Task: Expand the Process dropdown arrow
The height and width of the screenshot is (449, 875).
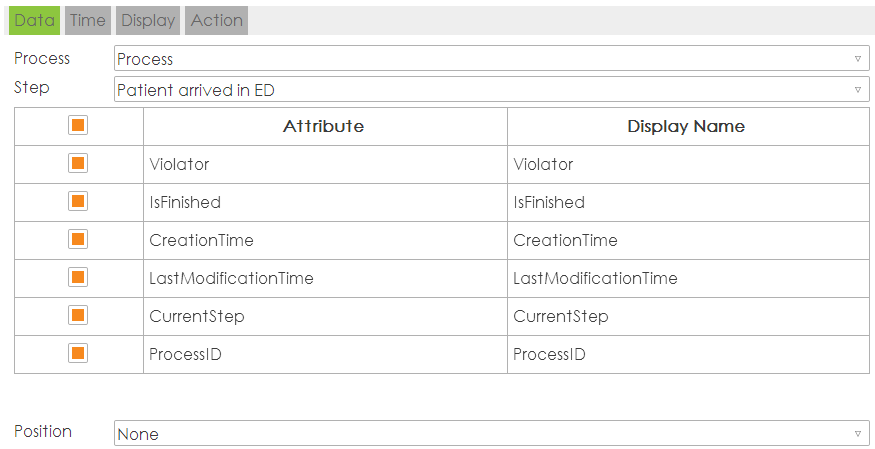Action: point(857,59)
